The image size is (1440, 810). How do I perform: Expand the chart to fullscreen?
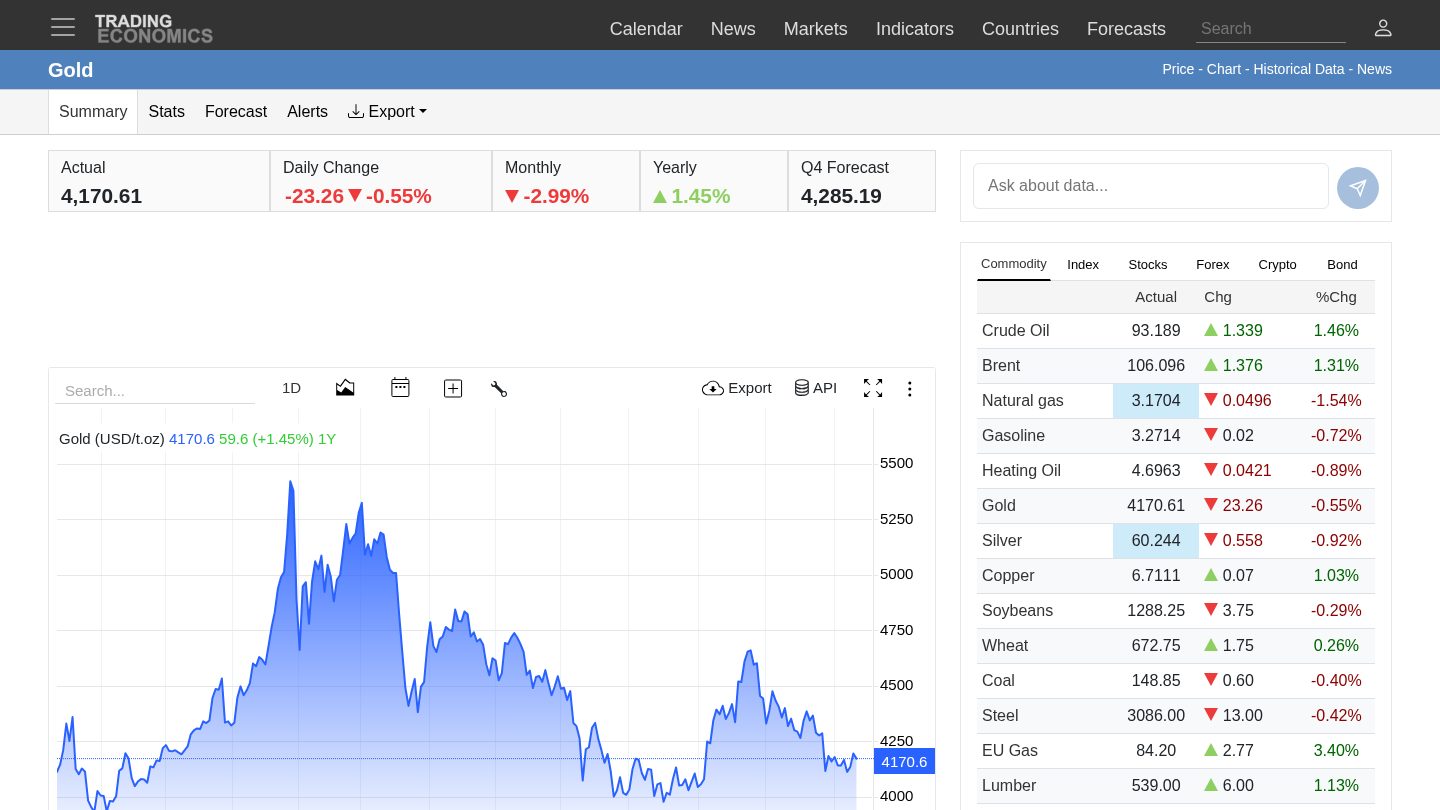(x=873, y=388)
